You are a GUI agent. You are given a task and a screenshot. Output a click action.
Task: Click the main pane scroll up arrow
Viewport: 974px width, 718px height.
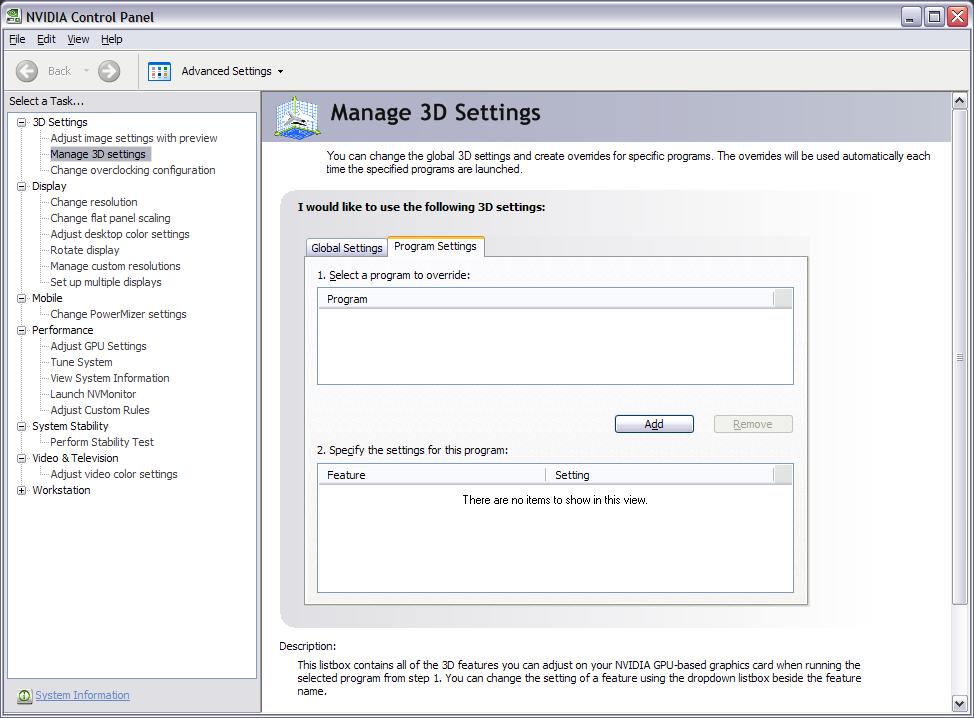(x=960, y=101)
